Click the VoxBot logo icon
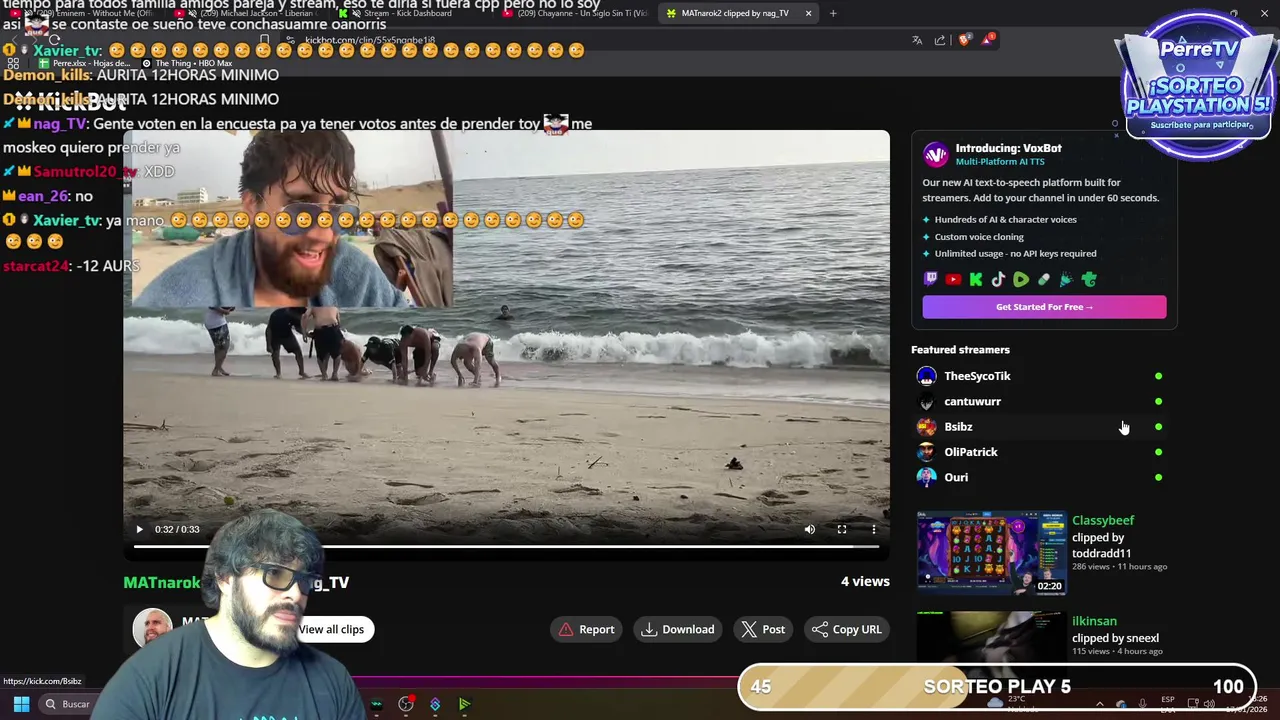This screenshot has height=720, width=1280. pyautogui.click(x=936, y=154)
